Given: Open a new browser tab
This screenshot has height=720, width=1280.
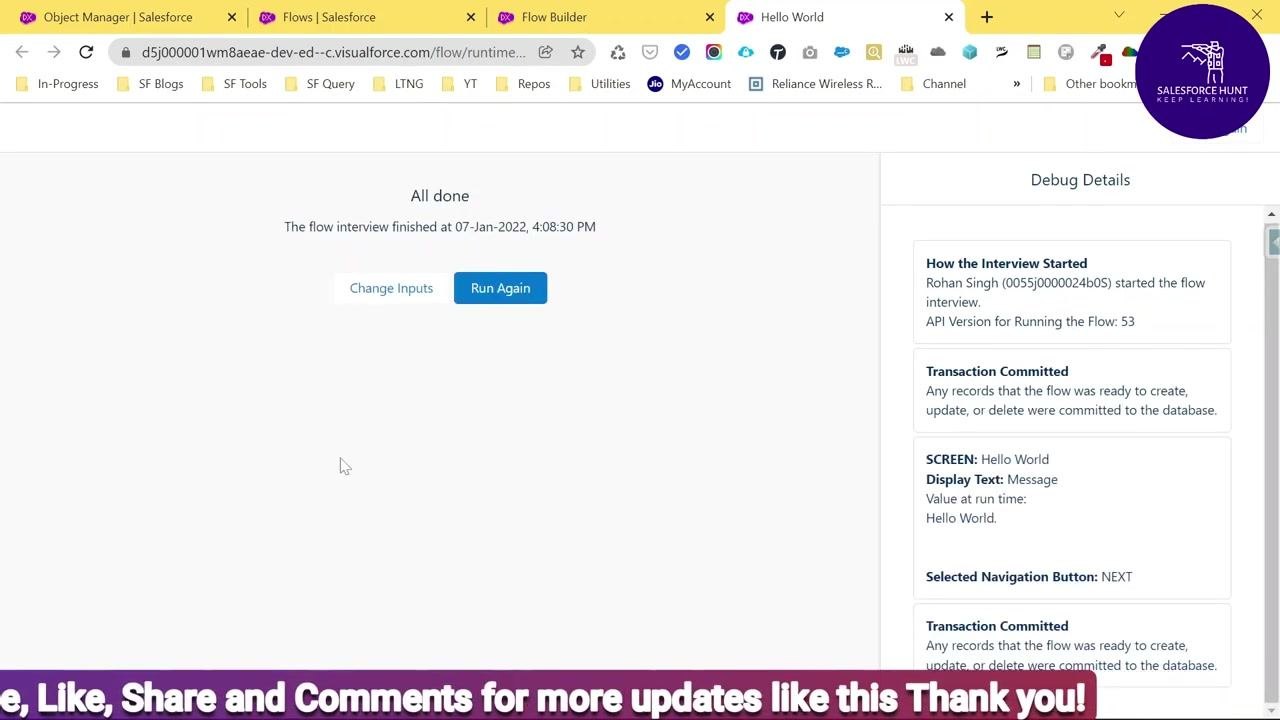Looking at the screenshot, I should [987, 17].
